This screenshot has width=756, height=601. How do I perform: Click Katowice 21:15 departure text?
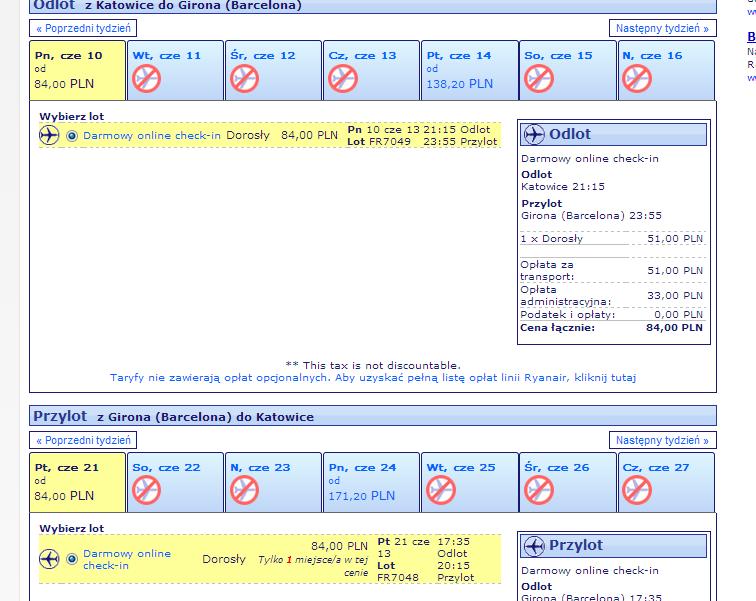pyautogui.click(x=563, y=187)
